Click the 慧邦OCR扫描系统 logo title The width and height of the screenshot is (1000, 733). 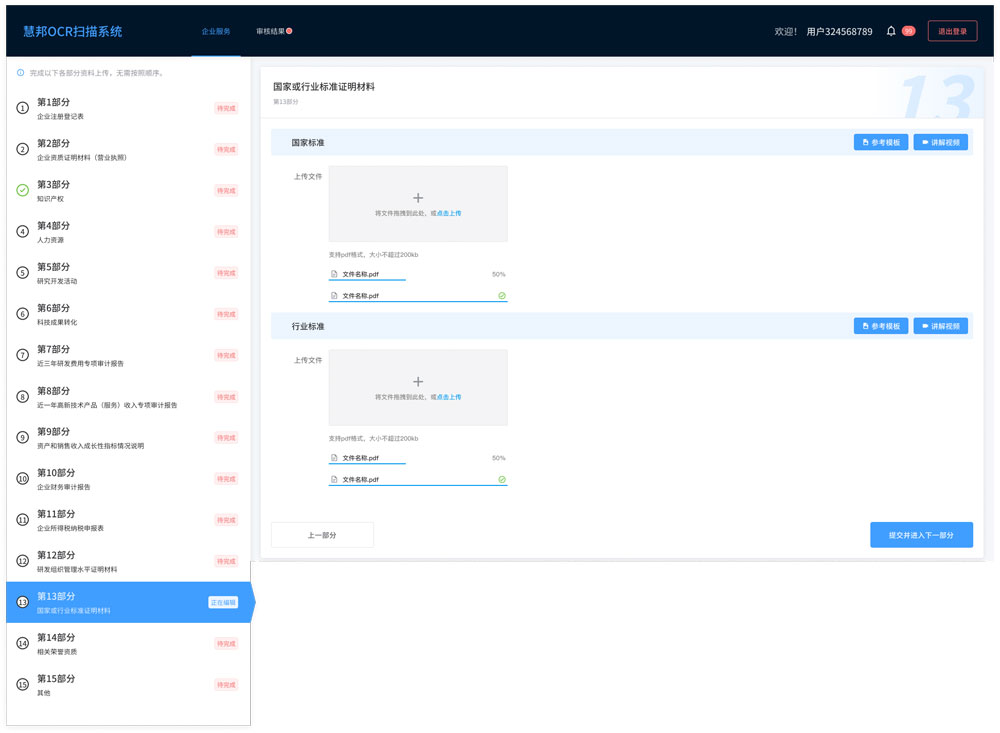[x=73, y=31]
